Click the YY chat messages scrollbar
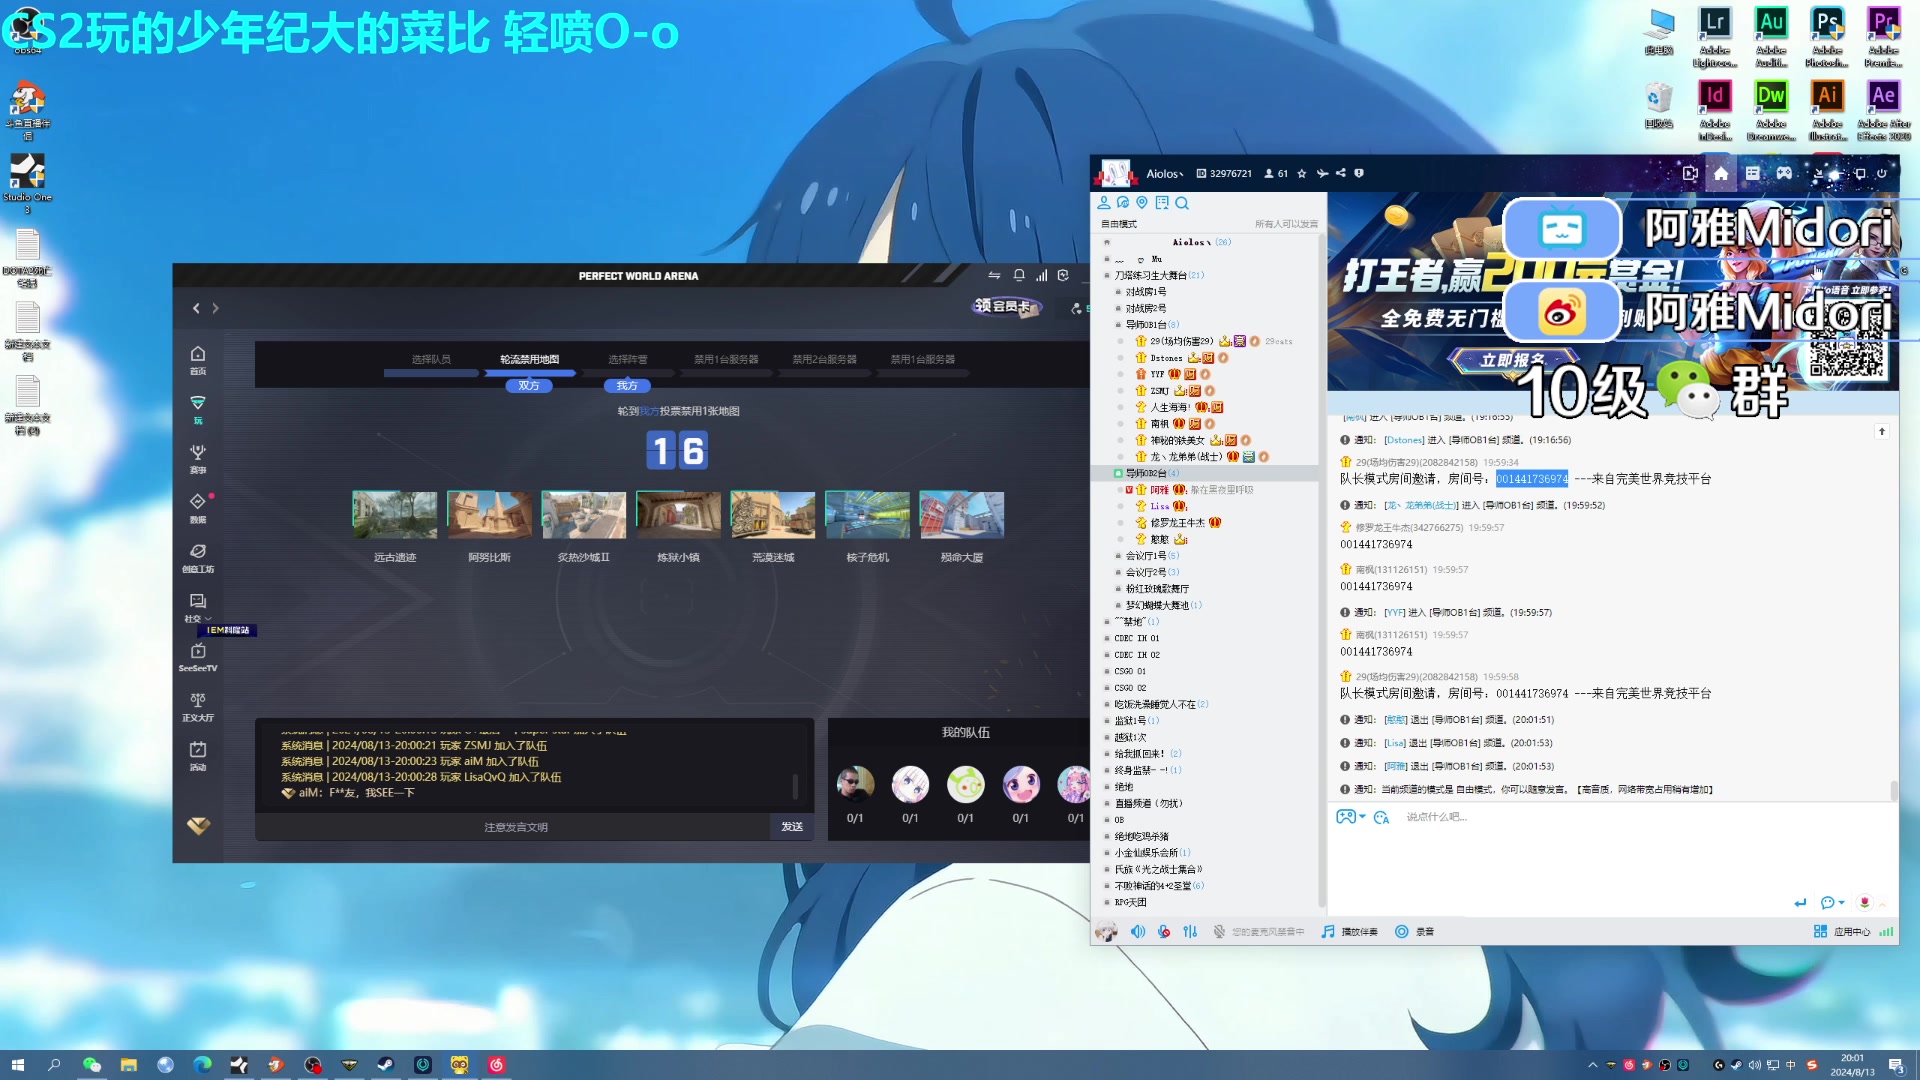 [1893, 790]
